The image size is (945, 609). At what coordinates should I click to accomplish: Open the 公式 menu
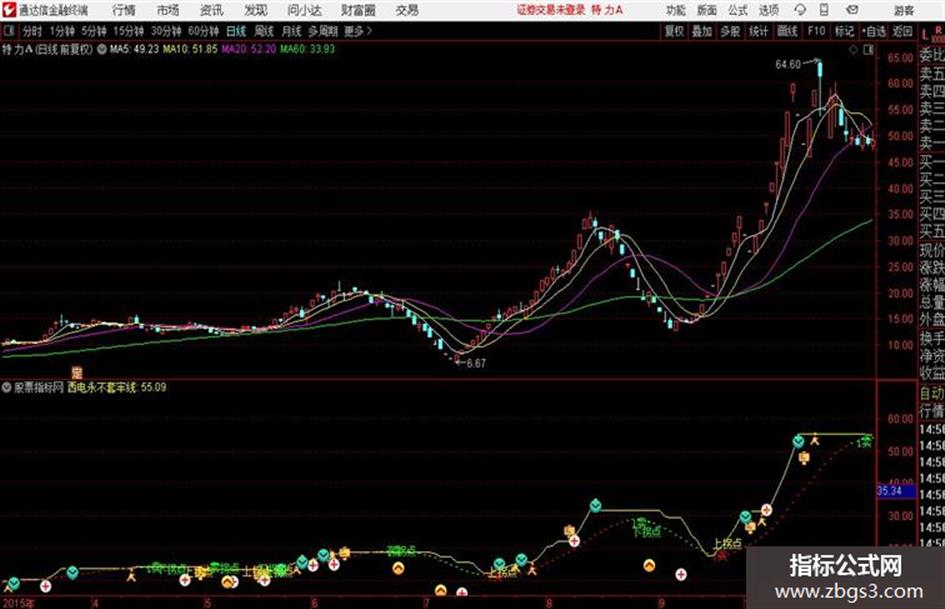738,10
